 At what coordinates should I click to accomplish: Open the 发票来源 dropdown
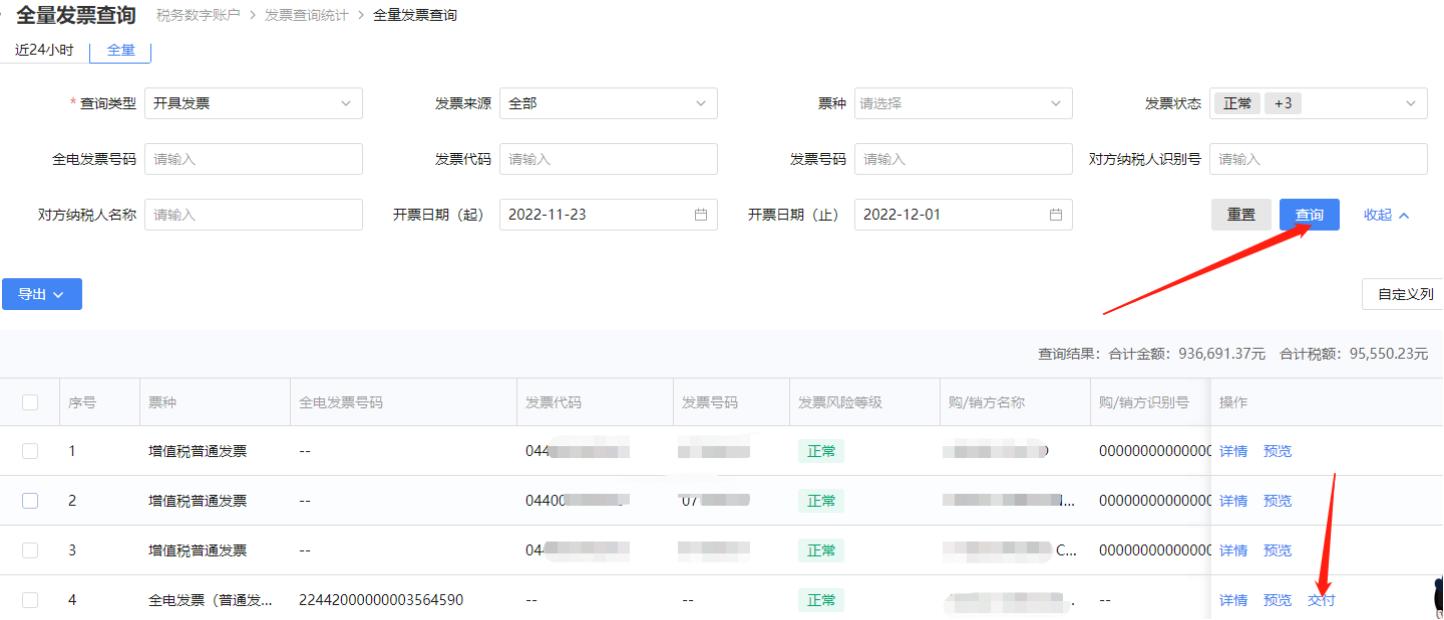pos(607,103)
